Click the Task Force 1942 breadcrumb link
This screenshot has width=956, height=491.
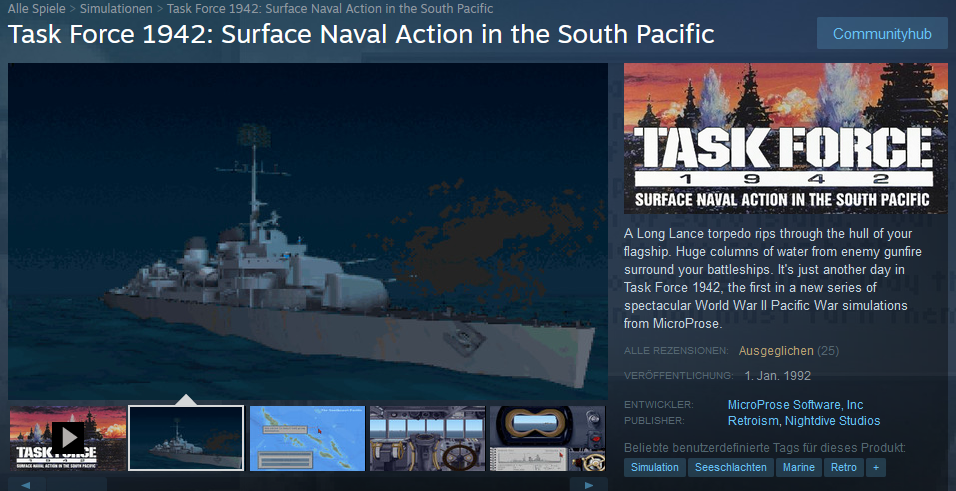(x=330, y=9)
